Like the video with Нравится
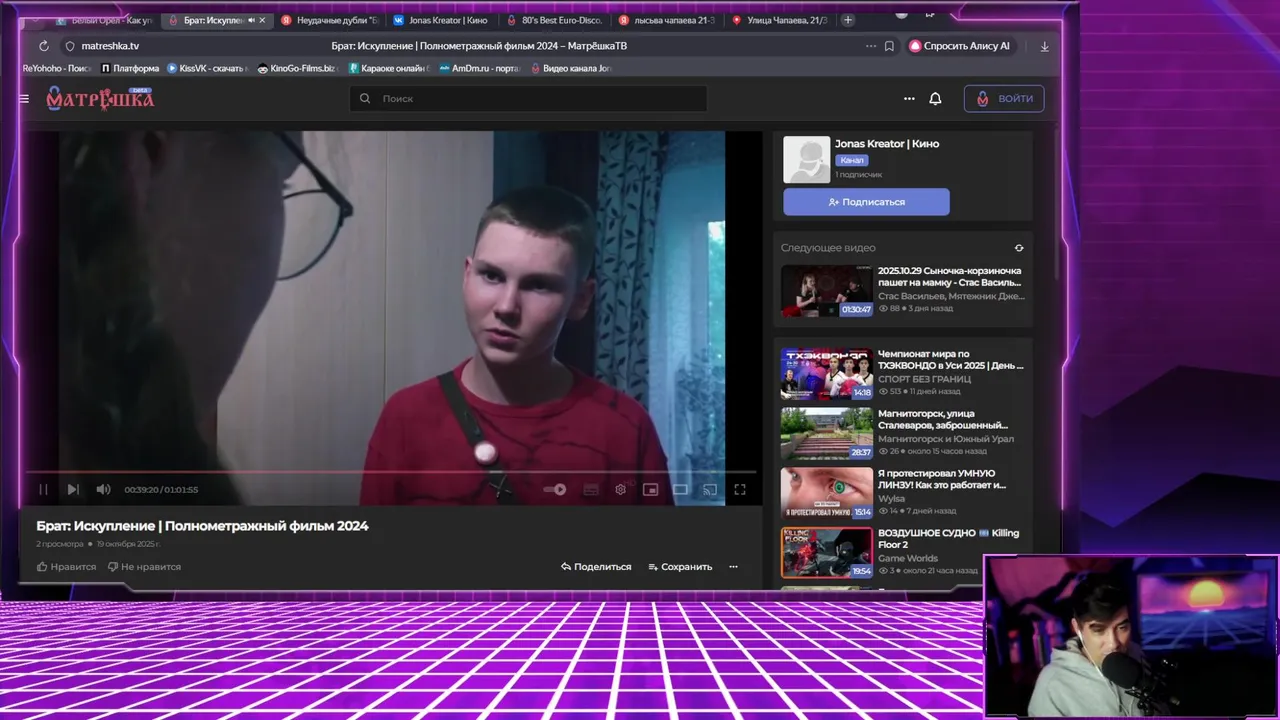 66,567
